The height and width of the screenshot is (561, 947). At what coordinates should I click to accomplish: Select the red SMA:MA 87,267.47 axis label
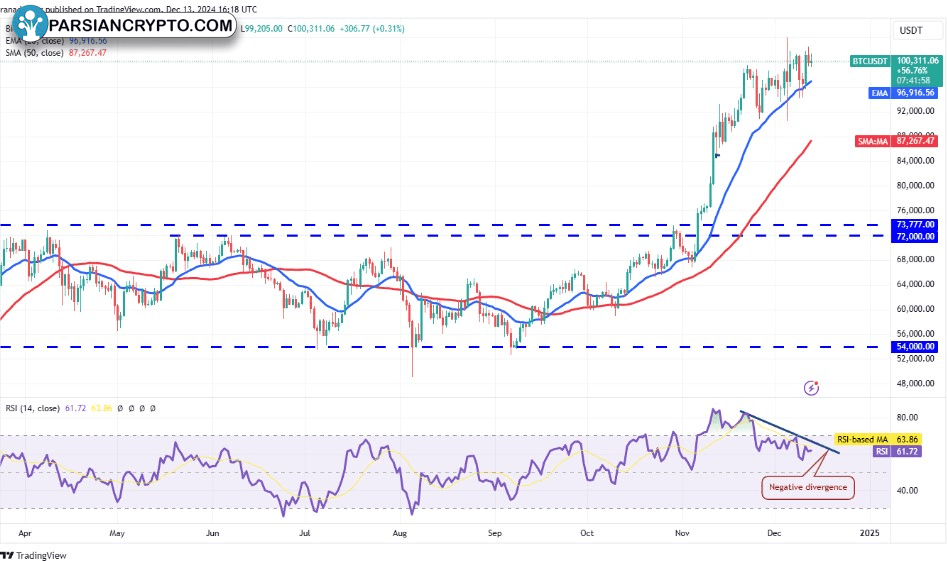896,141
